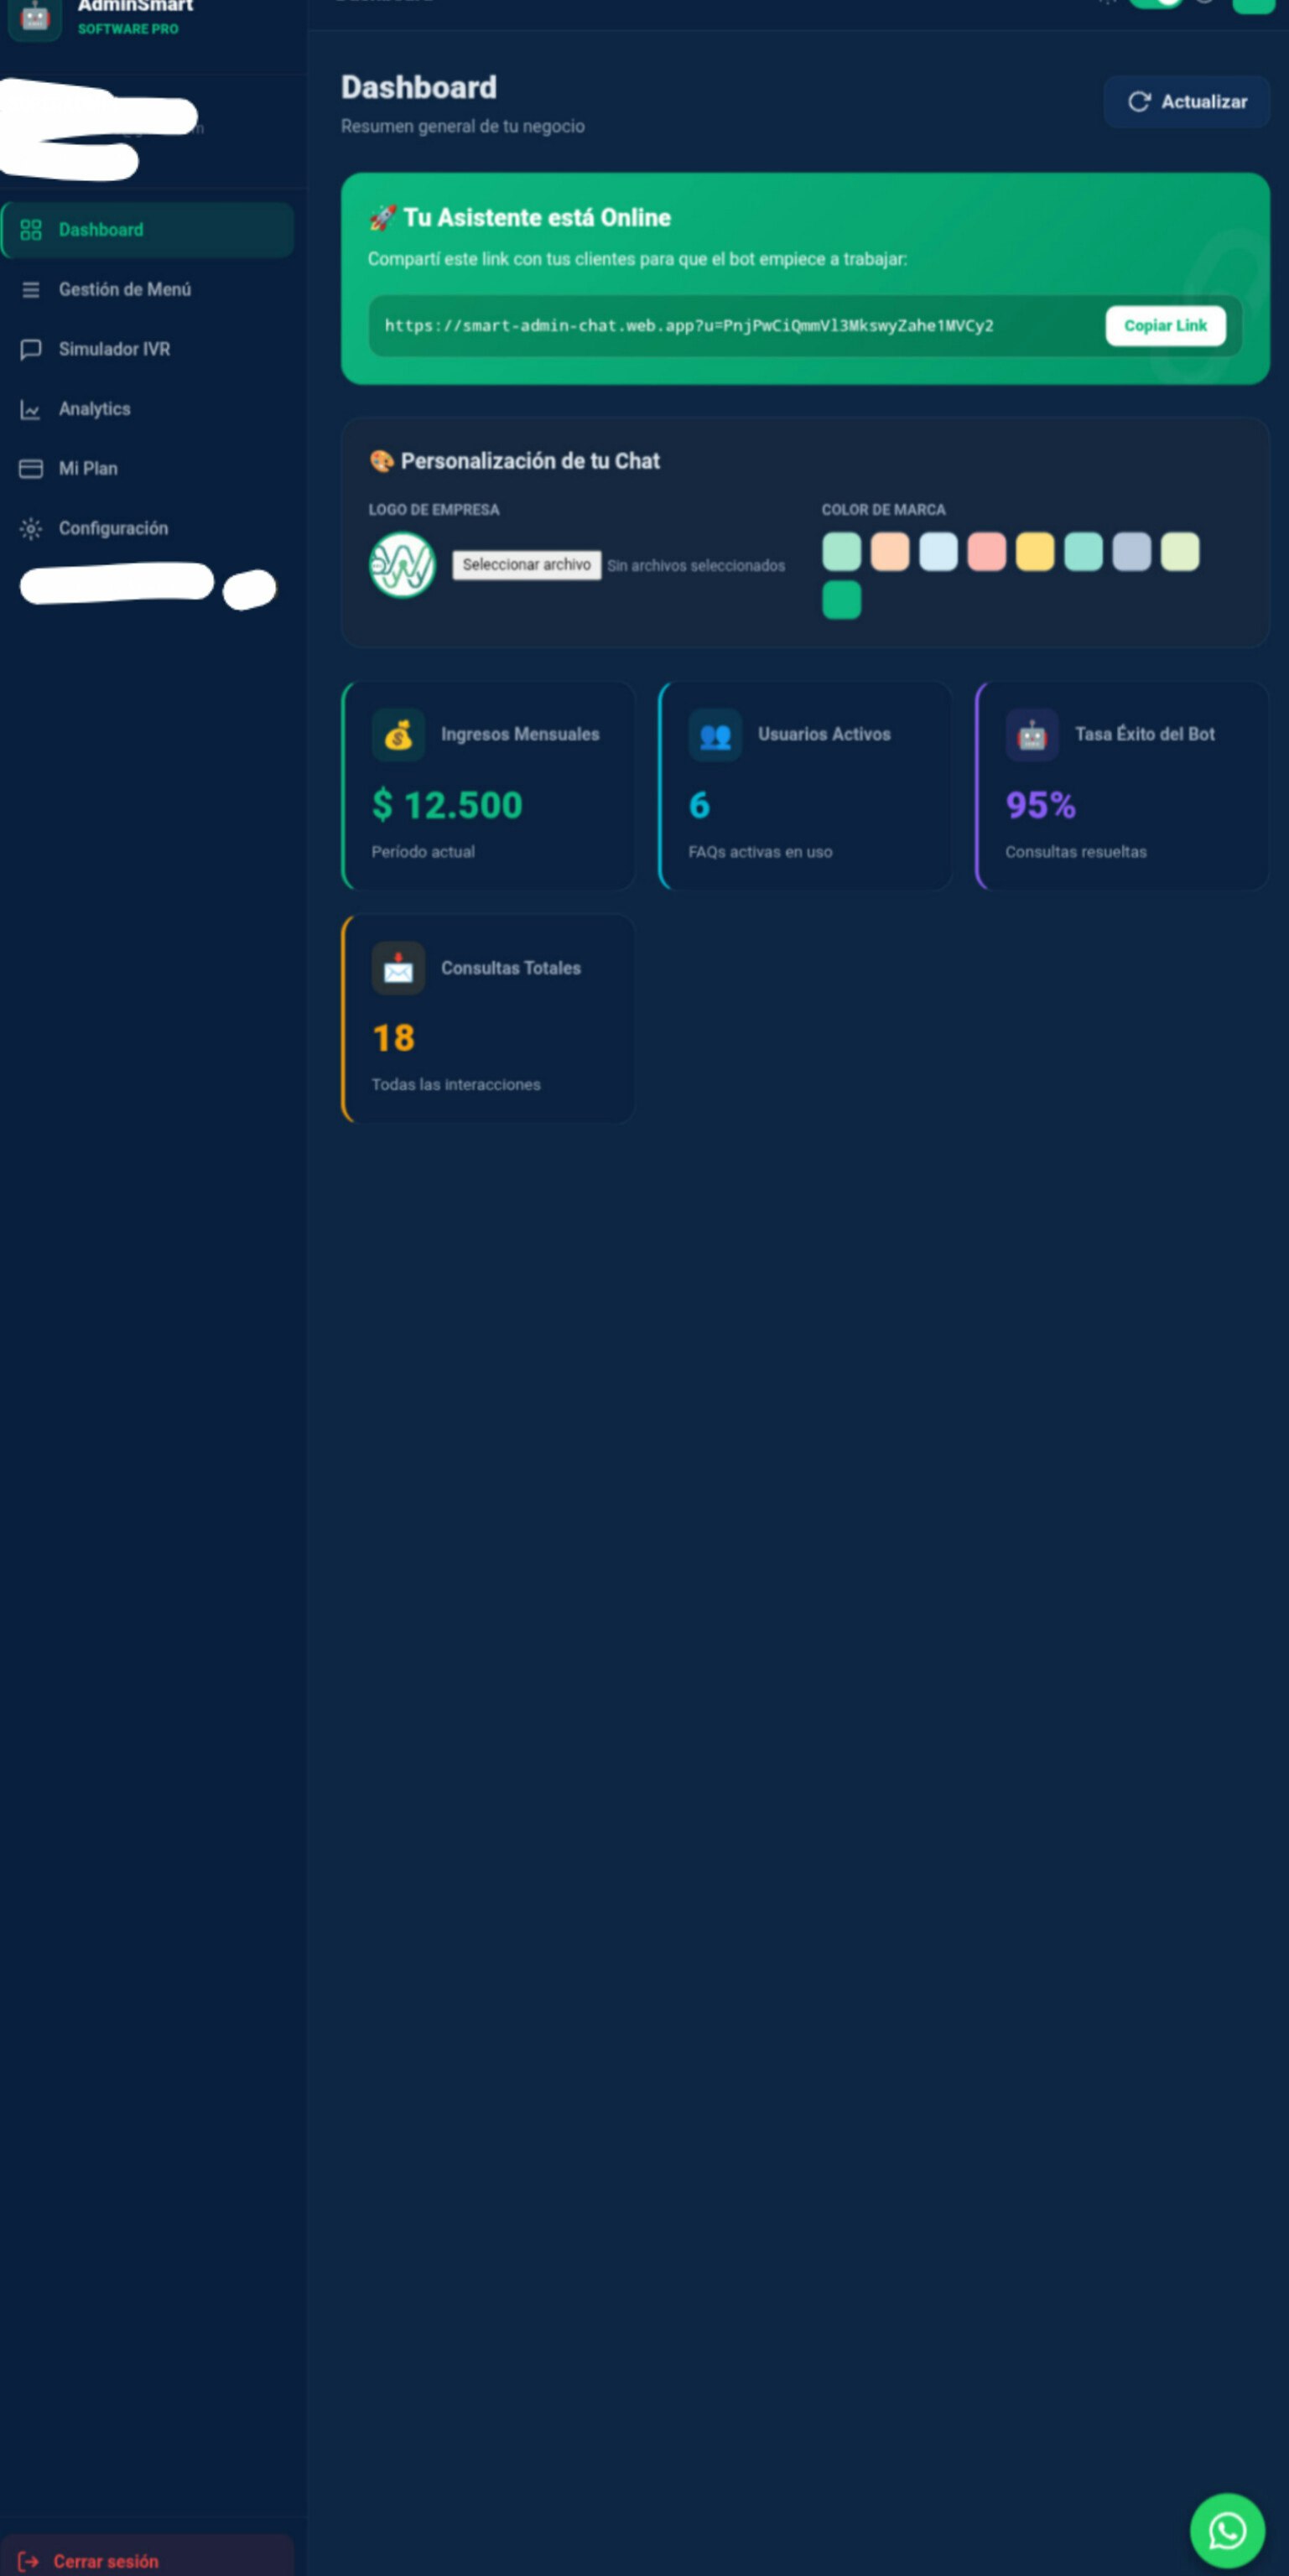Click the "Período actual" caption
Screen dimensions: 1289x2576
click(x=423, y=852)
